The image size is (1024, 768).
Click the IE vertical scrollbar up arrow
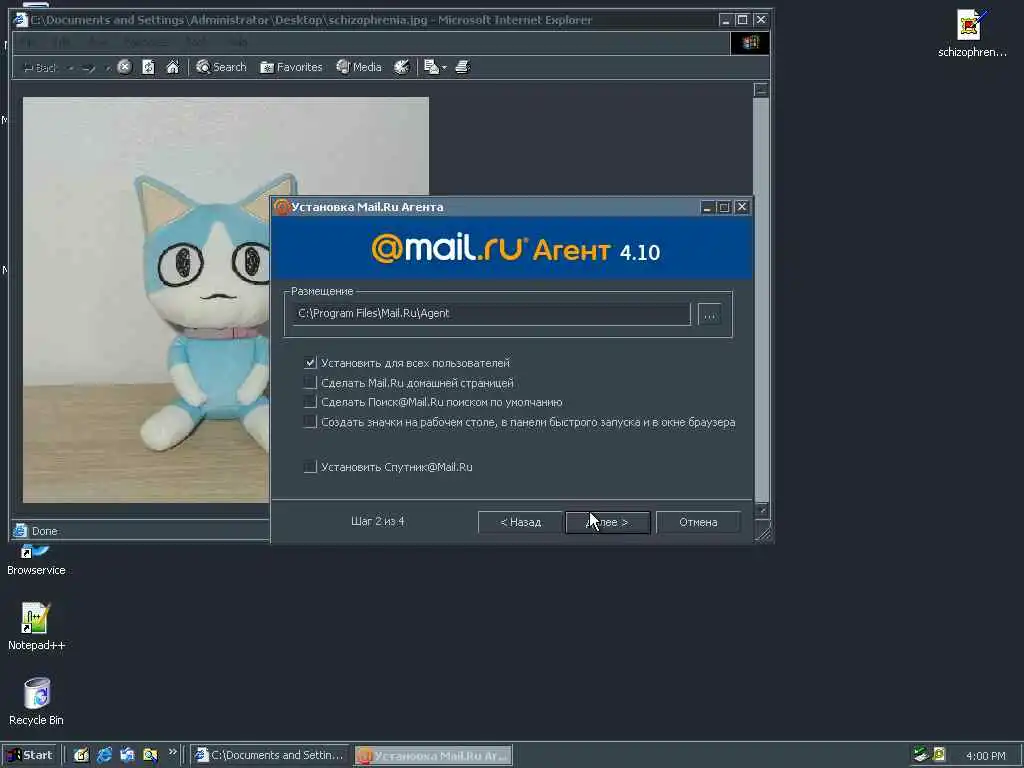(x=761, y=90)
